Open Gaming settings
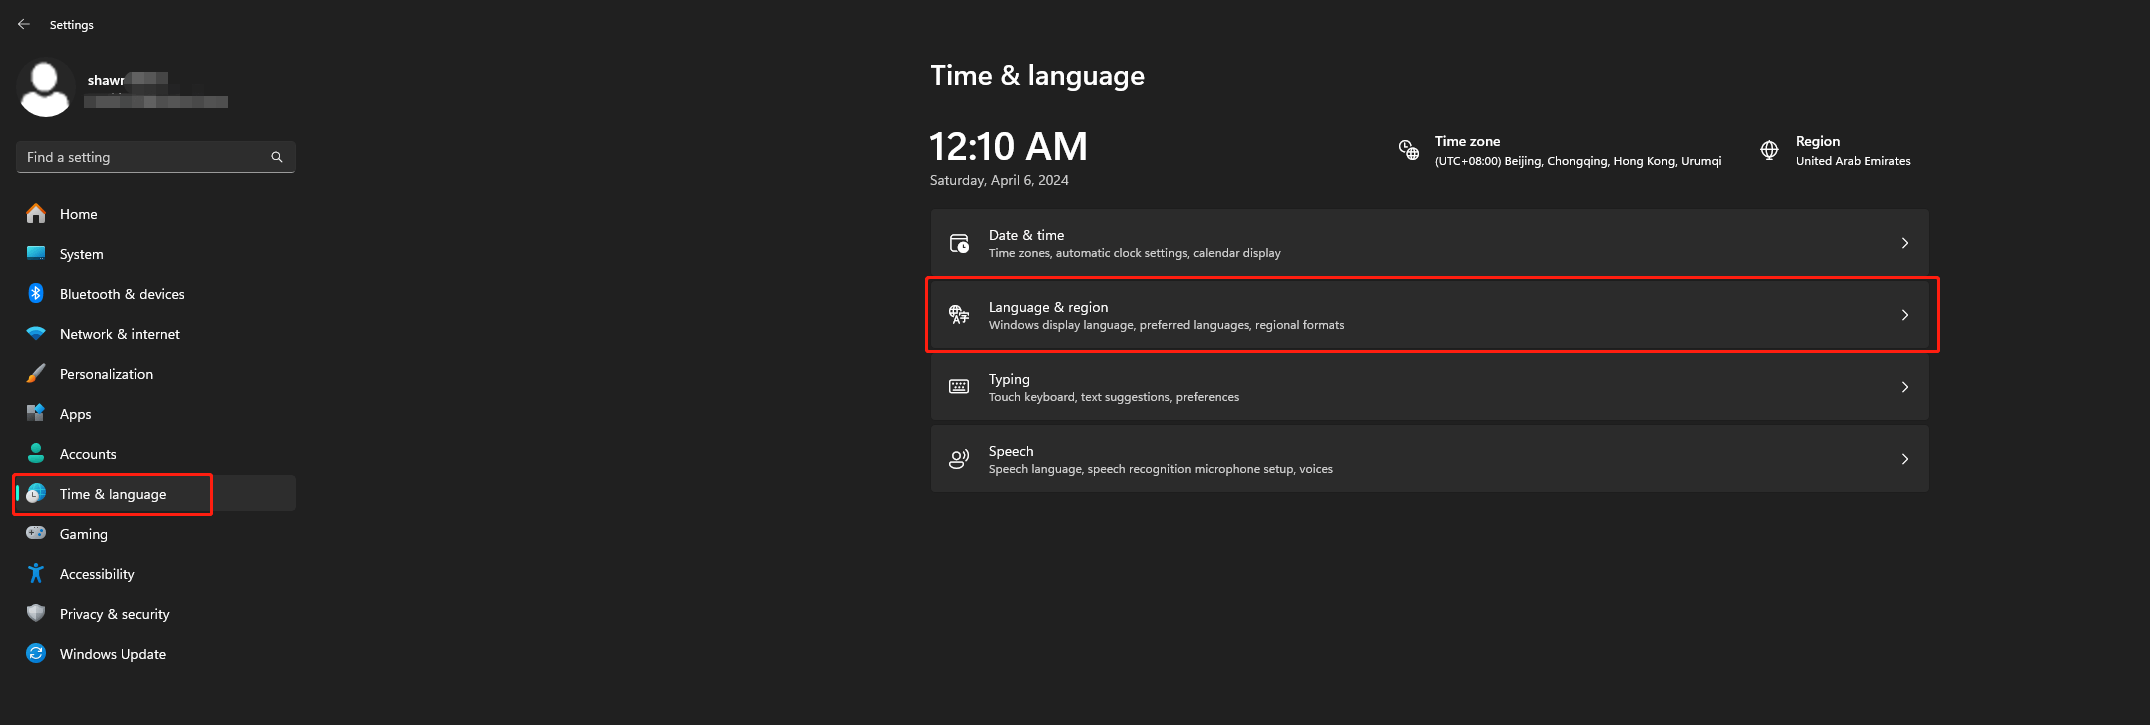Viewport: 2150px width, 725px height. pyautogui.click(x=156, y=534)
